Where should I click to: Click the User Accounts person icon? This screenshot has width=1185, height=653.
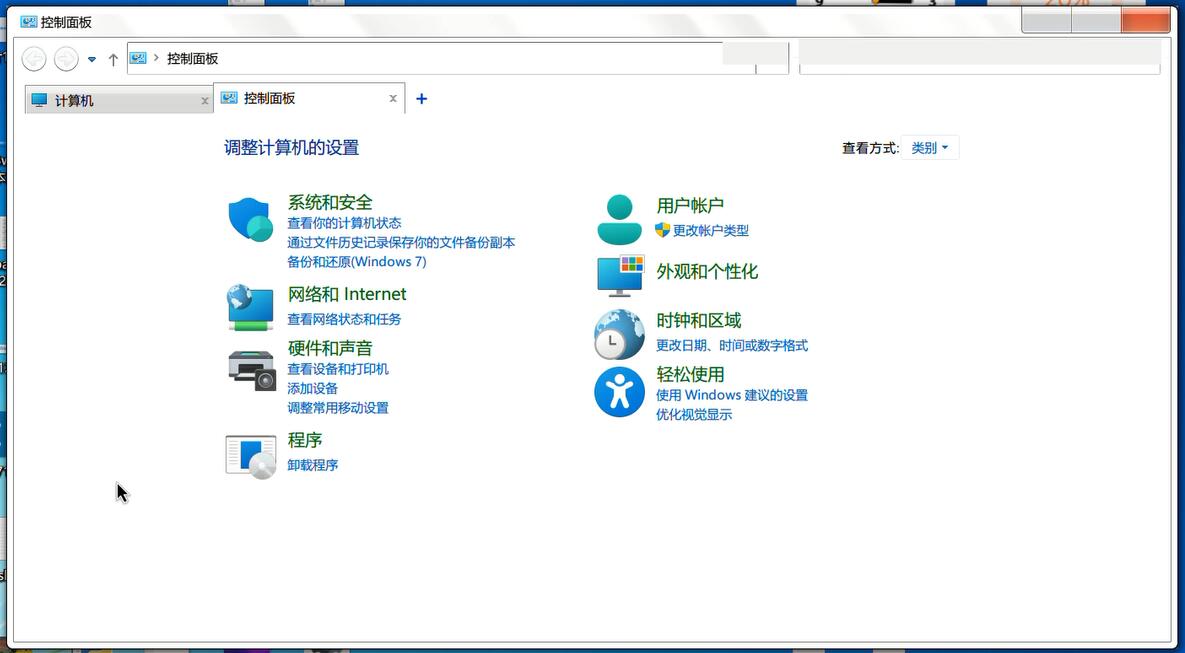pos(619,220)
